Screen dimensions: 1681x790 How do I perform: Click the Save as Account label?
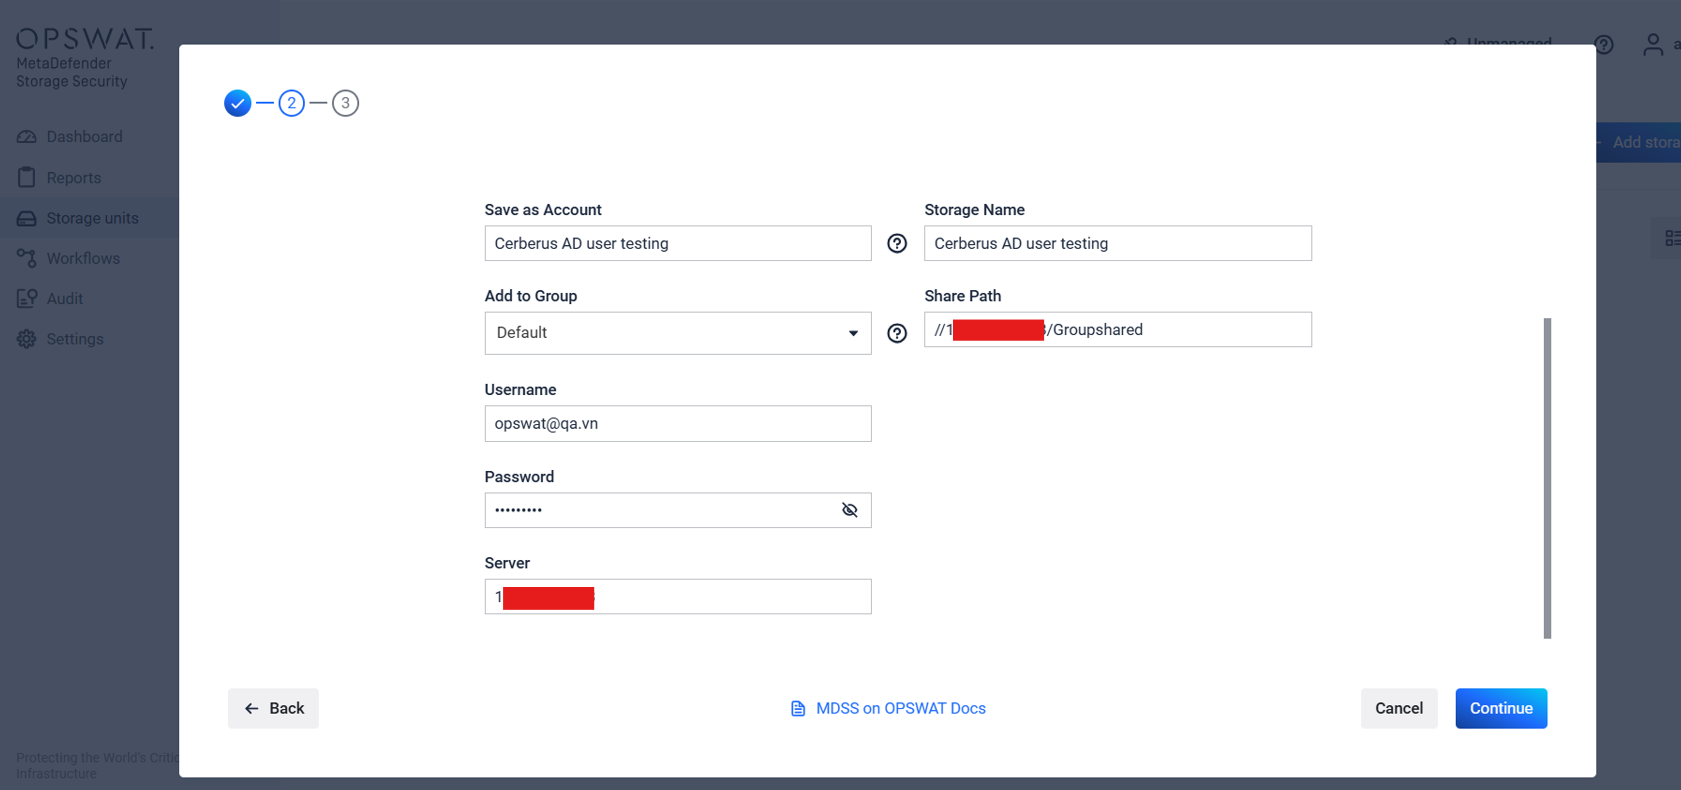543,210
